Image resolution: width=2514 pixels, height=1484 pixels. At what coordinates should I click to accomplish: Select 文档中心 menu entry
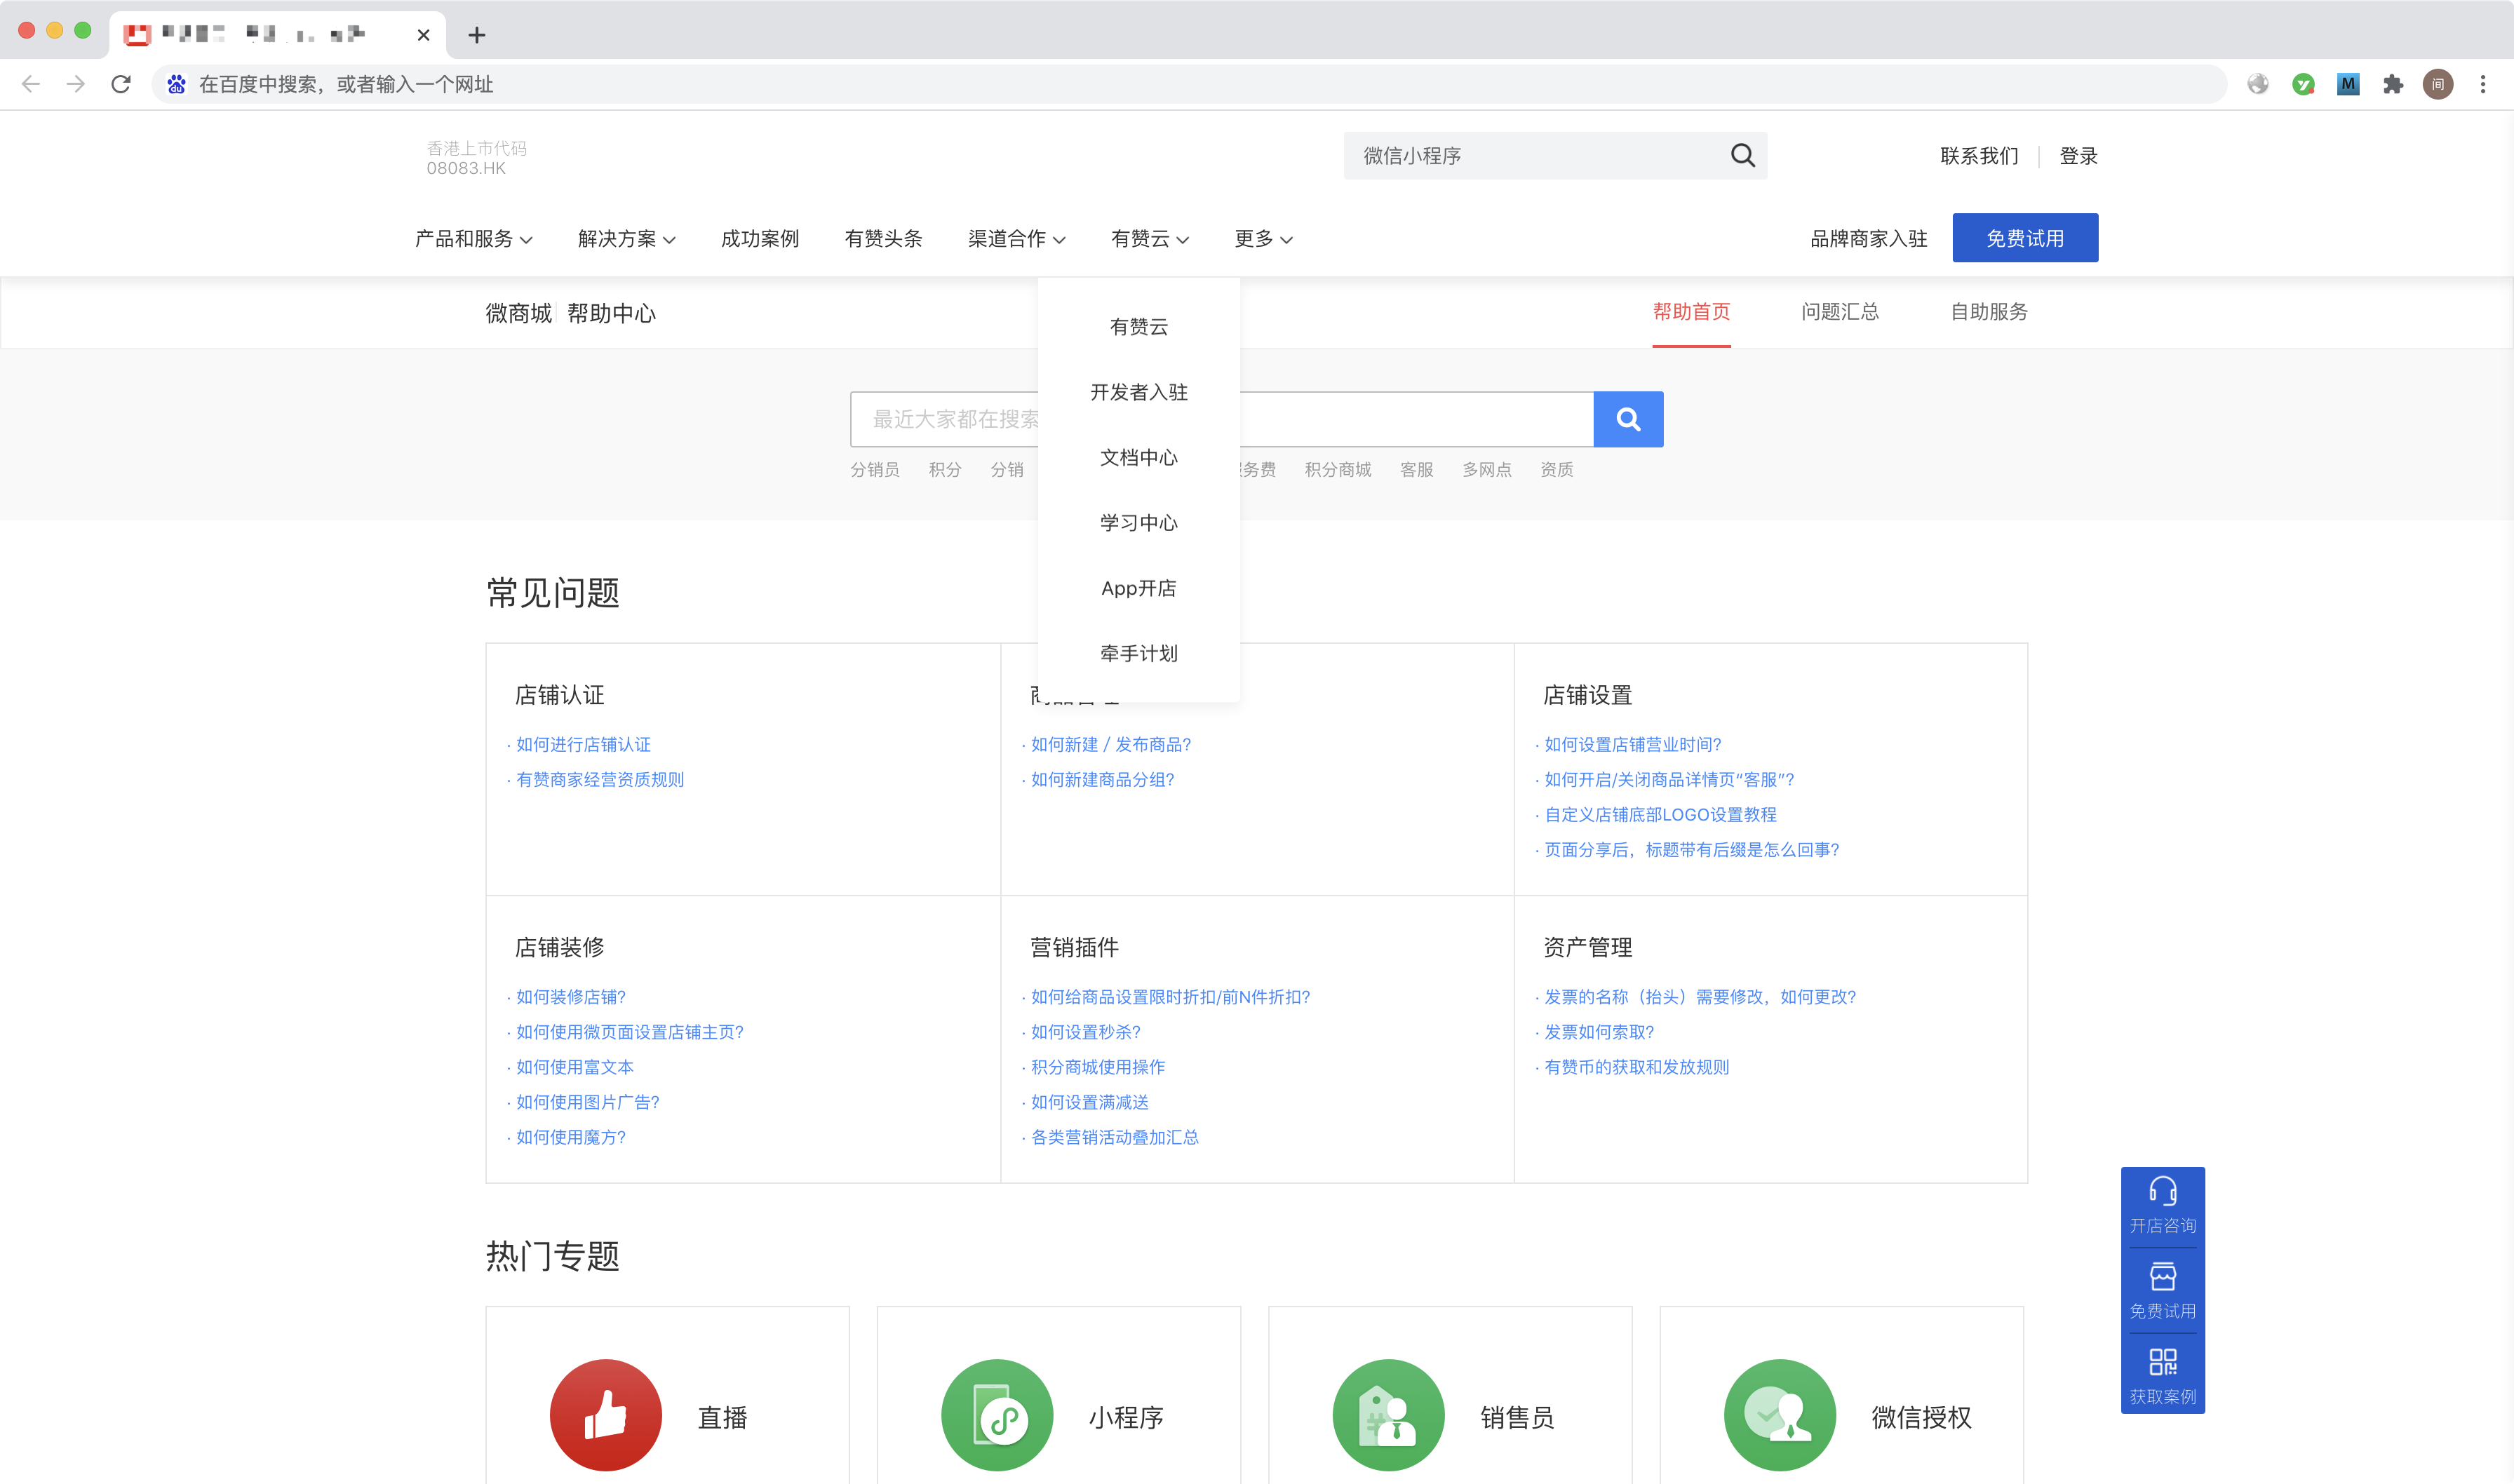point(1139,457)
